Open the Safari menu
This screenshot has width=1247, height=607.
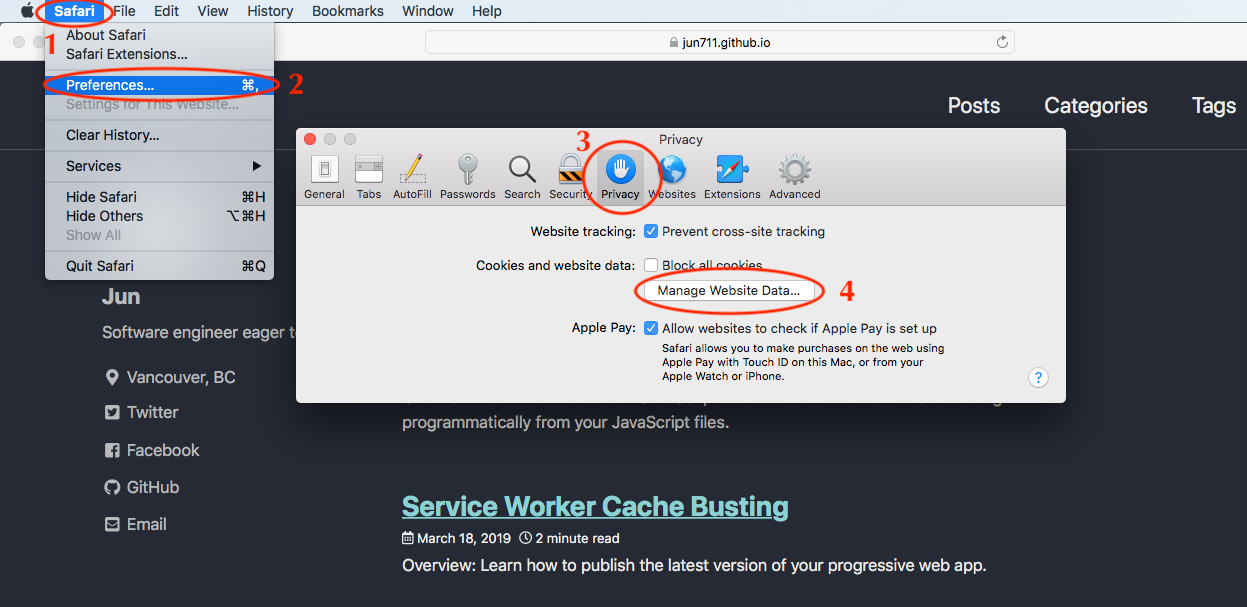tap(75, 11)
